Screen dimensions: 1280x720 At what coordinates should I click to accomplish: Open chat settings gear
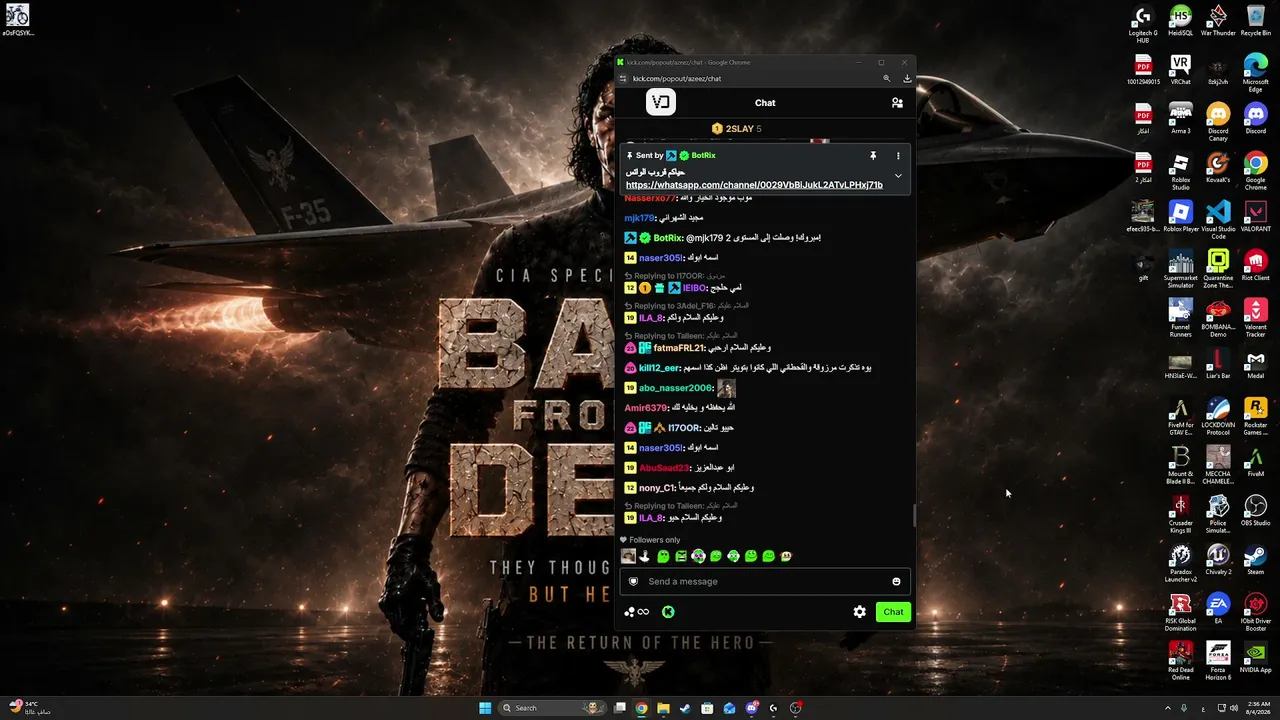tap(859, 612)
